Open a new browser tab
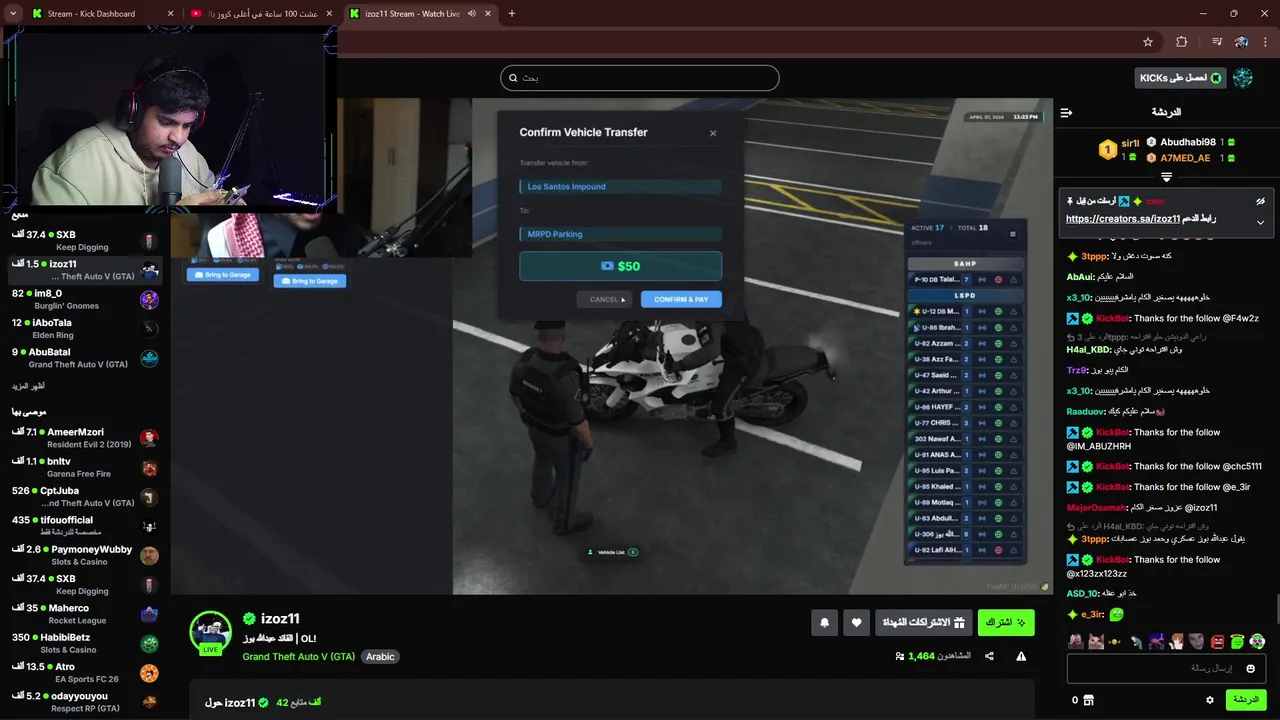 pyautogui.click(x=512, y=14)
